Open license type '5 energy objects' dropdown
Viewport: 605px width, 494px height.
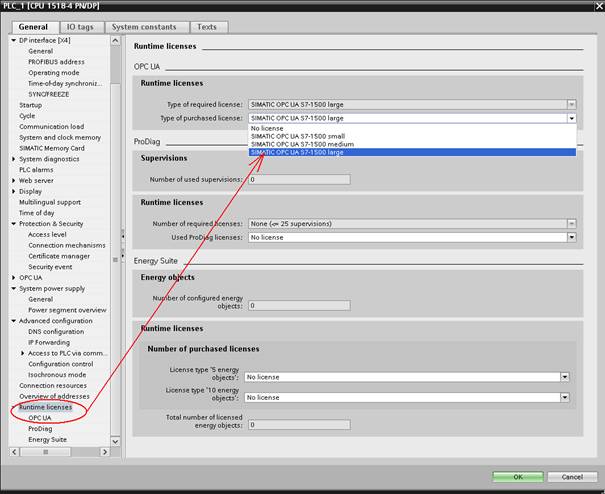[564, 377]
